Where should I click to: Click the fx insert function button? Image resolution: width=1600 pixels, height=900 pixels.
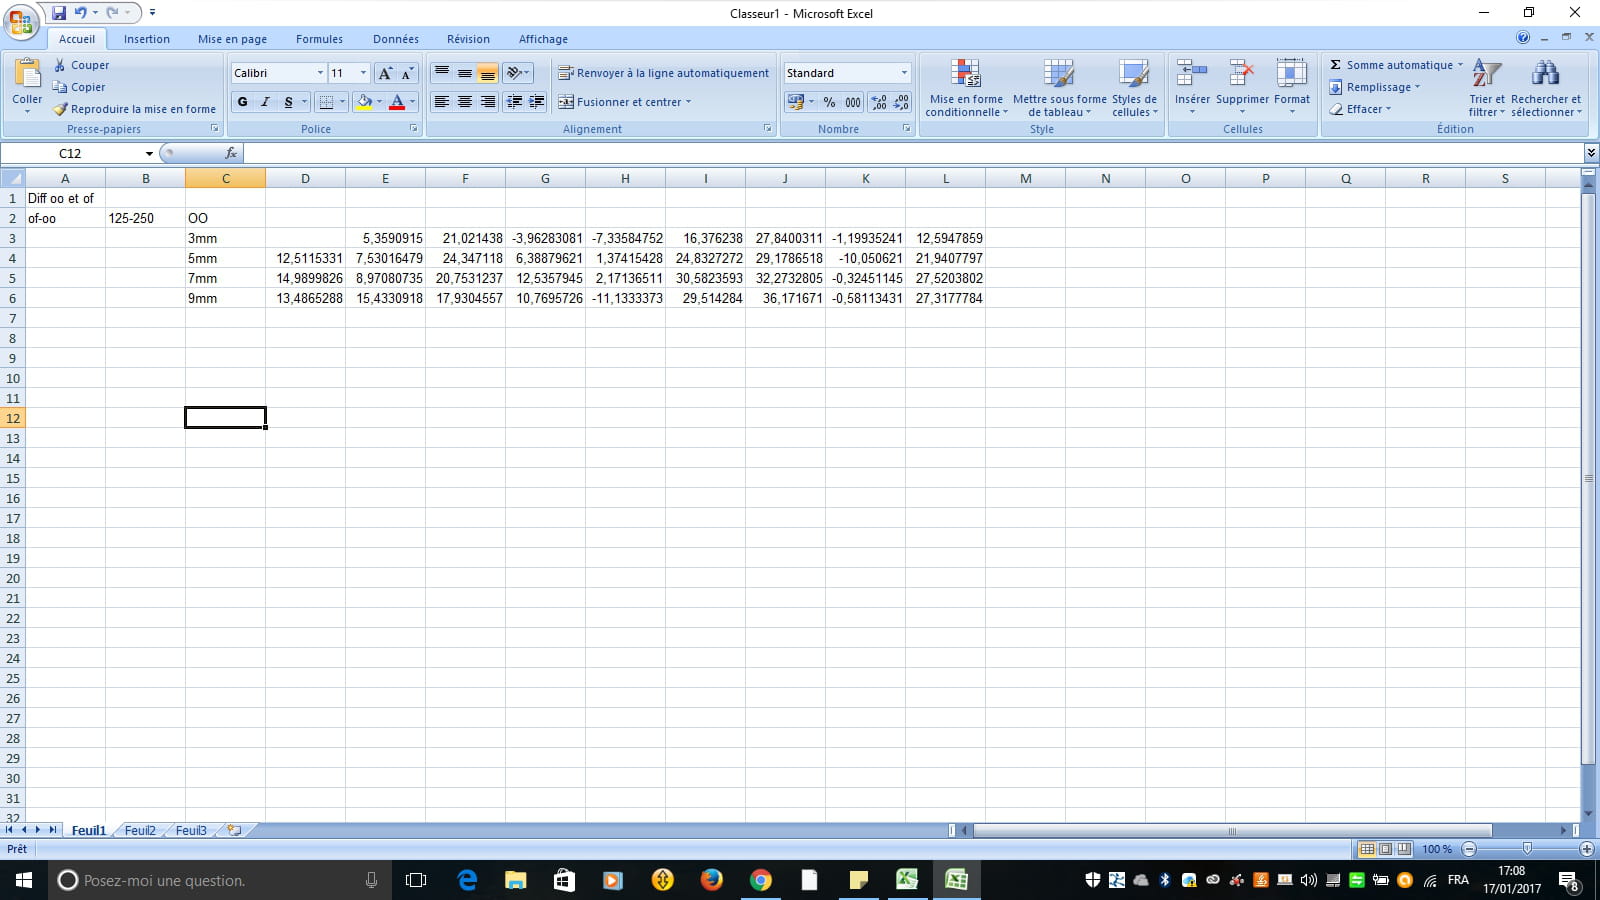[231, 153]
